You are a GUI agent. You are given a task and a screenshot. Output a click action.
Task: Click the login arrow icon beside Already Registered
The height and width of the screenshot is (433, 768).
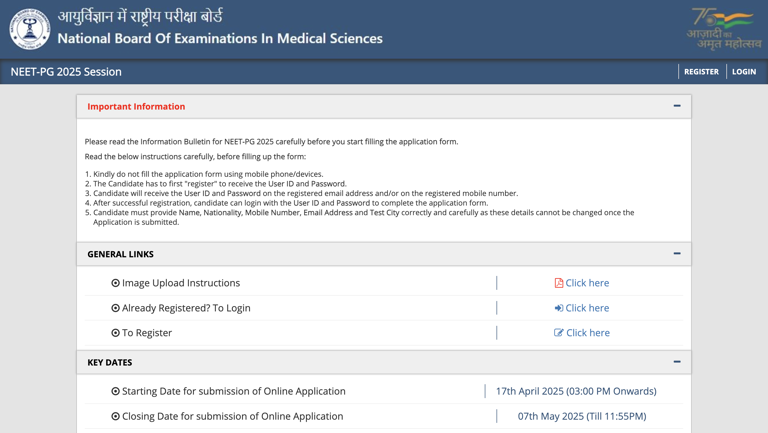pyautogui.click(x=559, y=308)
